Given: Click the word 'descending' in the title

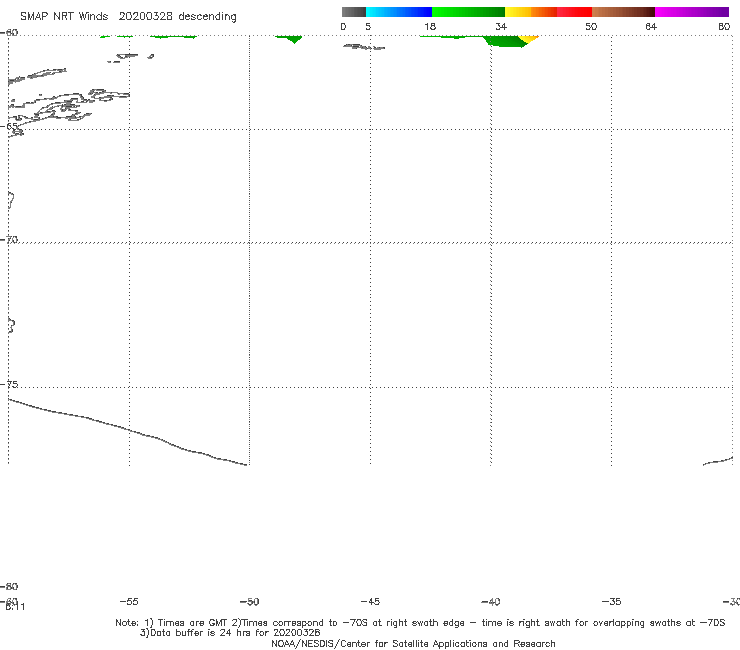Looking at the screenshot, I should coord(208,17).
